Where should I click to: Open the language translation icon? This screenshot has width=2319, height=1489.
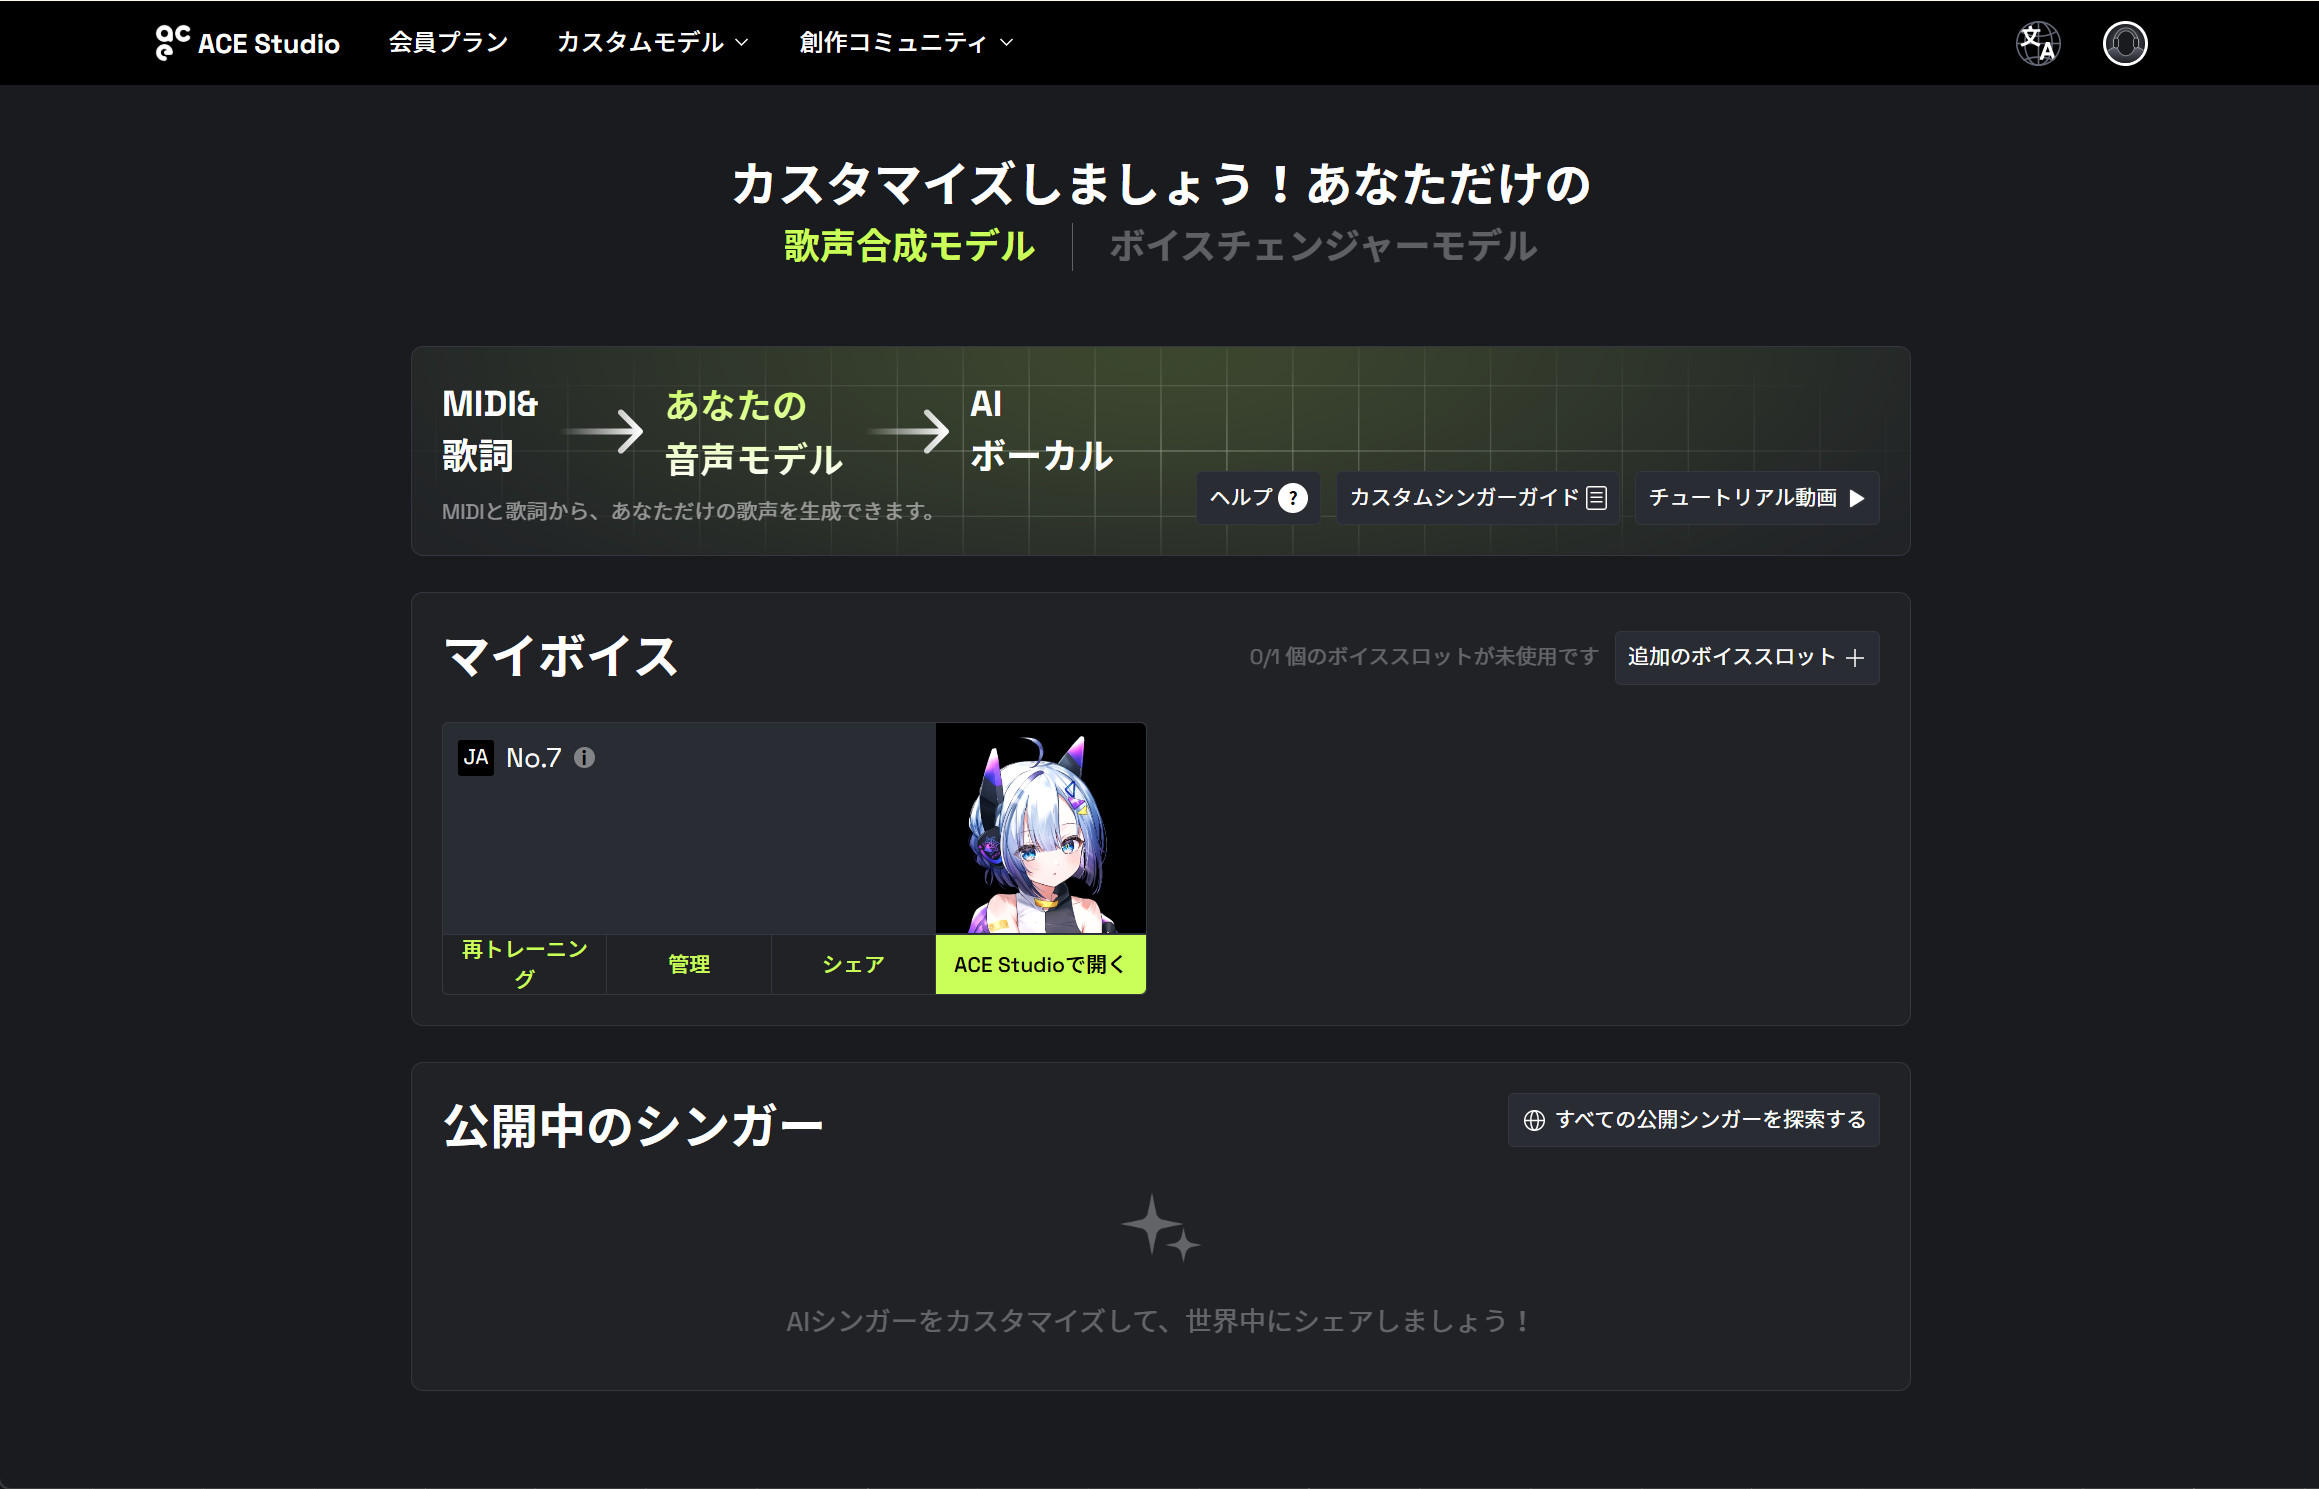(x=2037, y=43)
